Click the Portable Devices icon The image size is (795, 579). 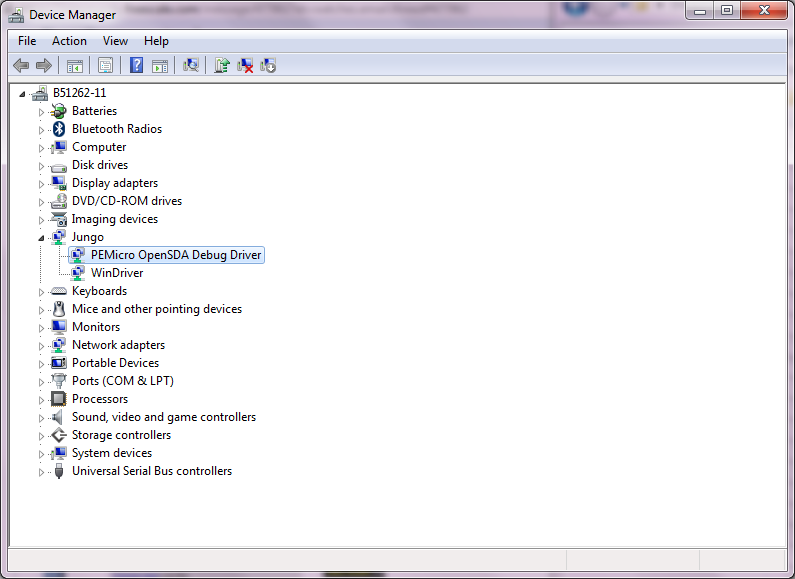[59, 363]
